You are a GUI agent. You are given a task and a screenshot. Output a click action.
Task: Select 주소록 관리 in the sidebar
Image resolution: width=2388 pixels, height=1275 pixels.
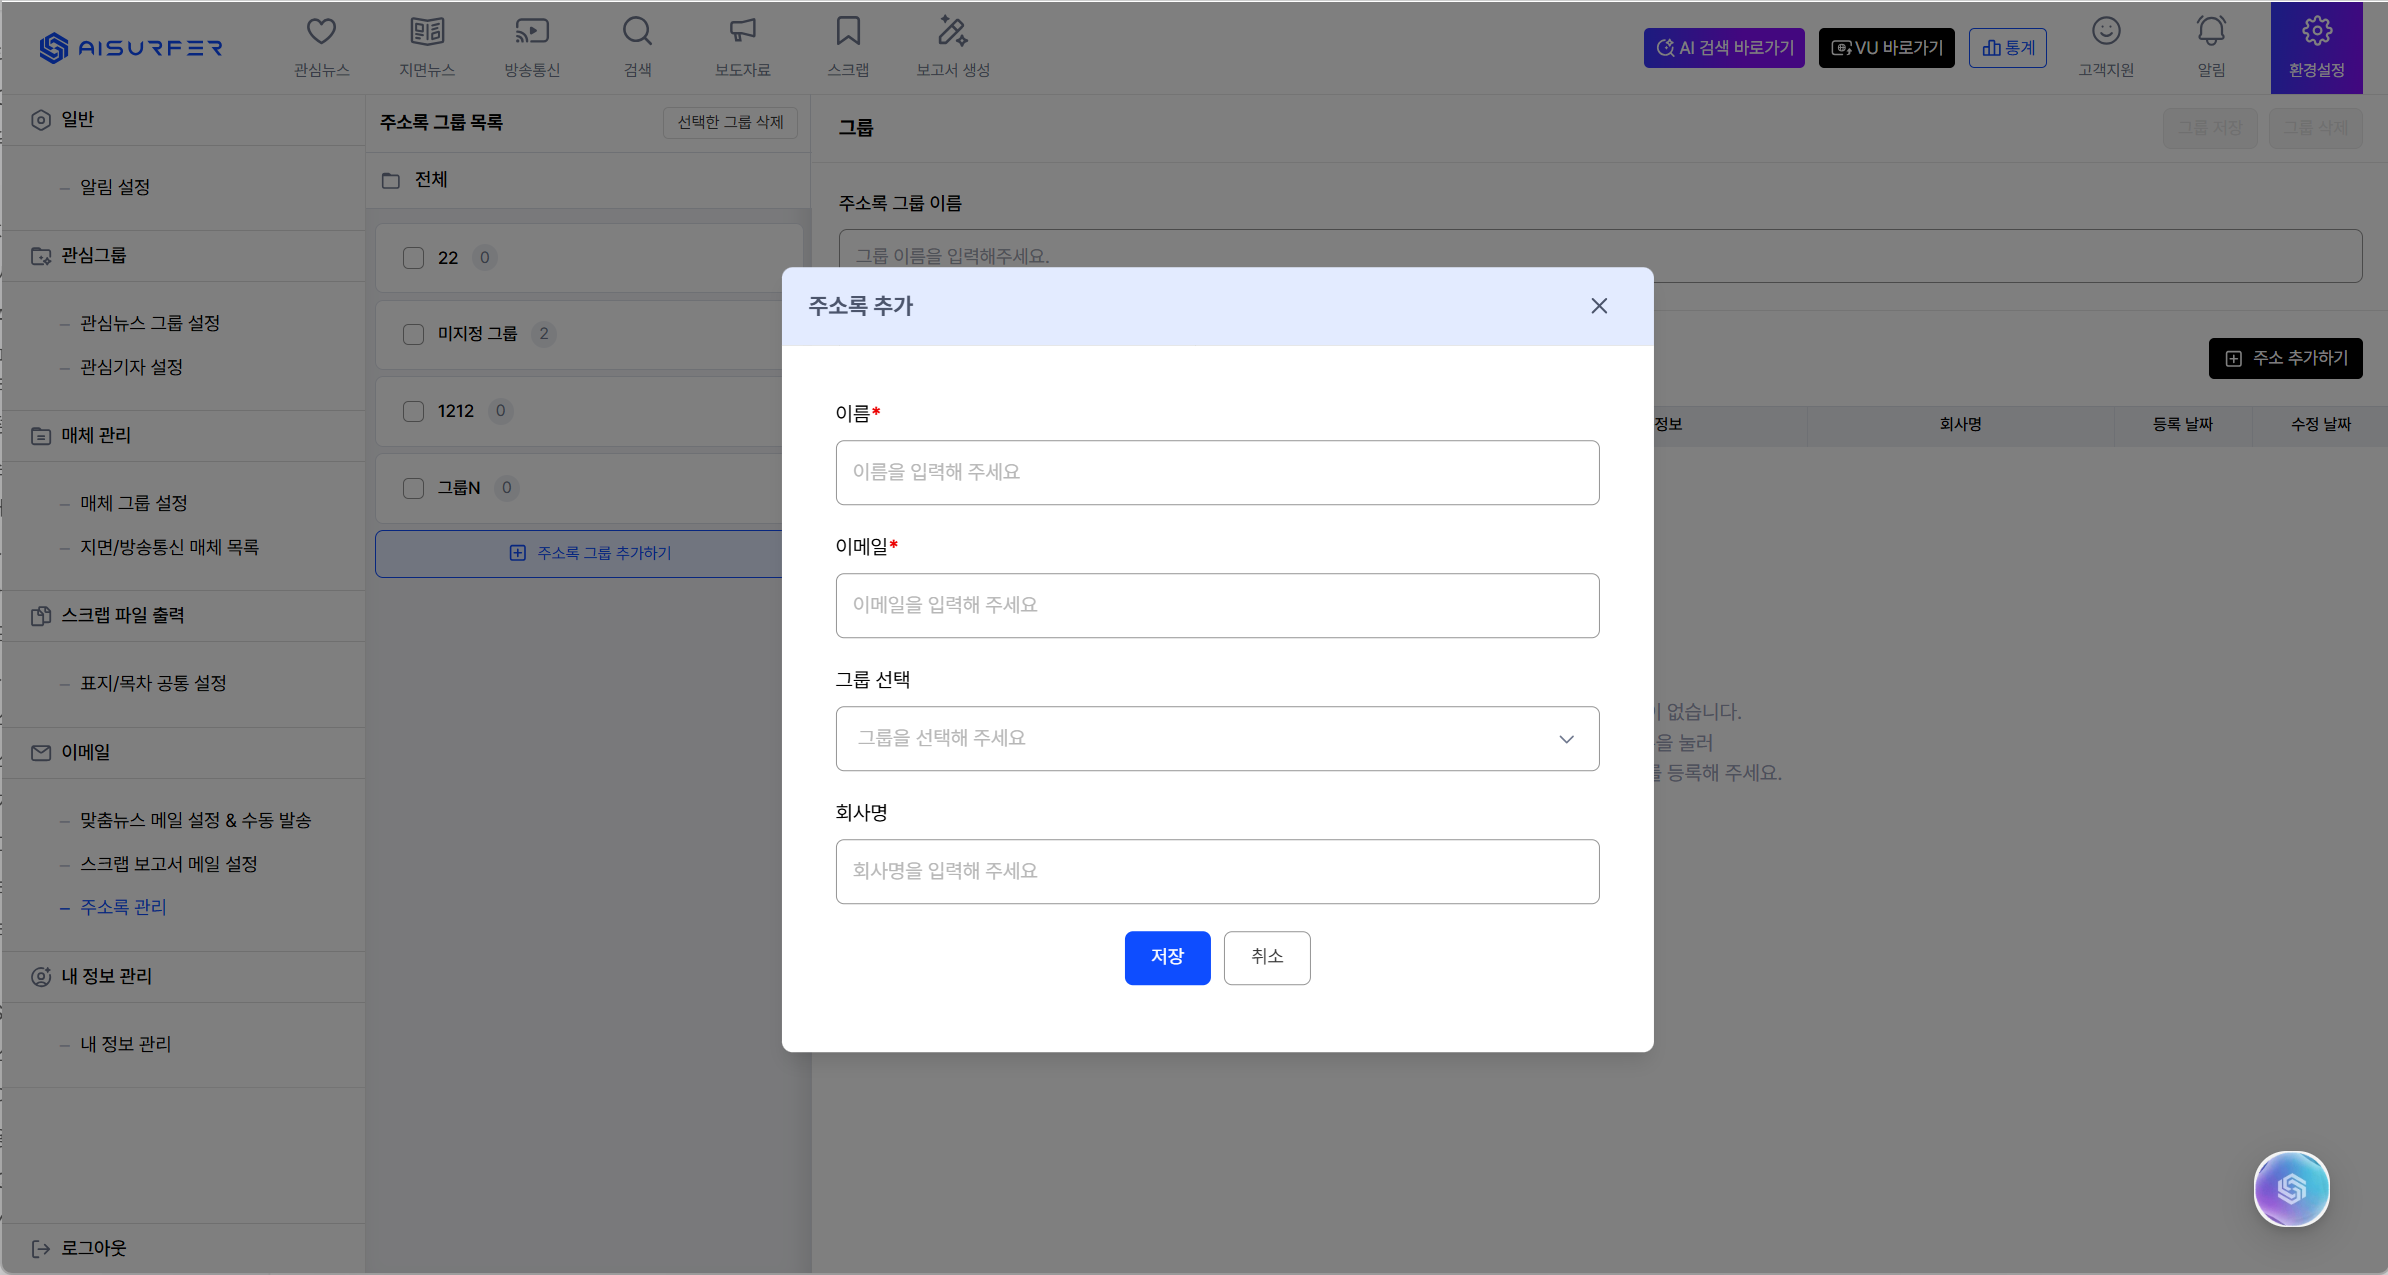pyautogui.click(x=123, y=907)
